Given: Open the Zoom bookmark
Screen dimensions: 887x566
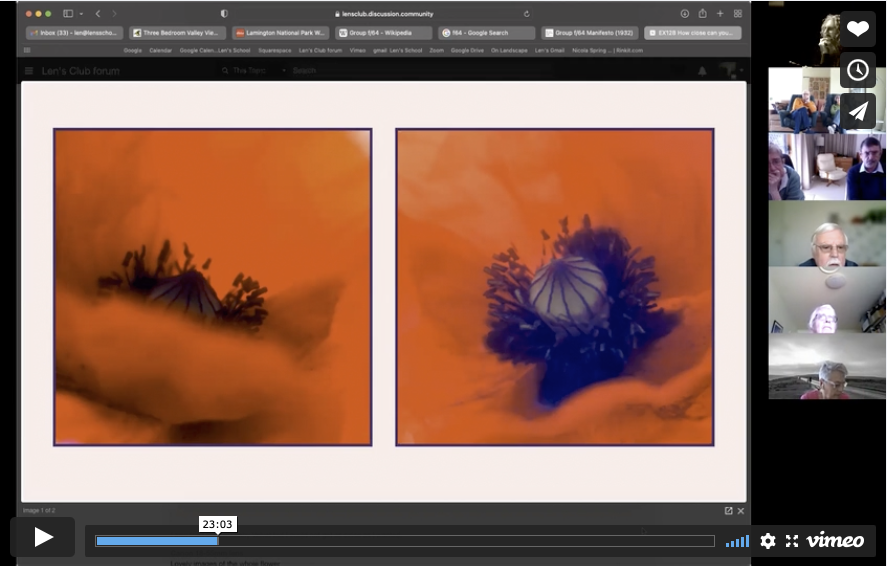Looking at the screenshot, I should 437,50.
